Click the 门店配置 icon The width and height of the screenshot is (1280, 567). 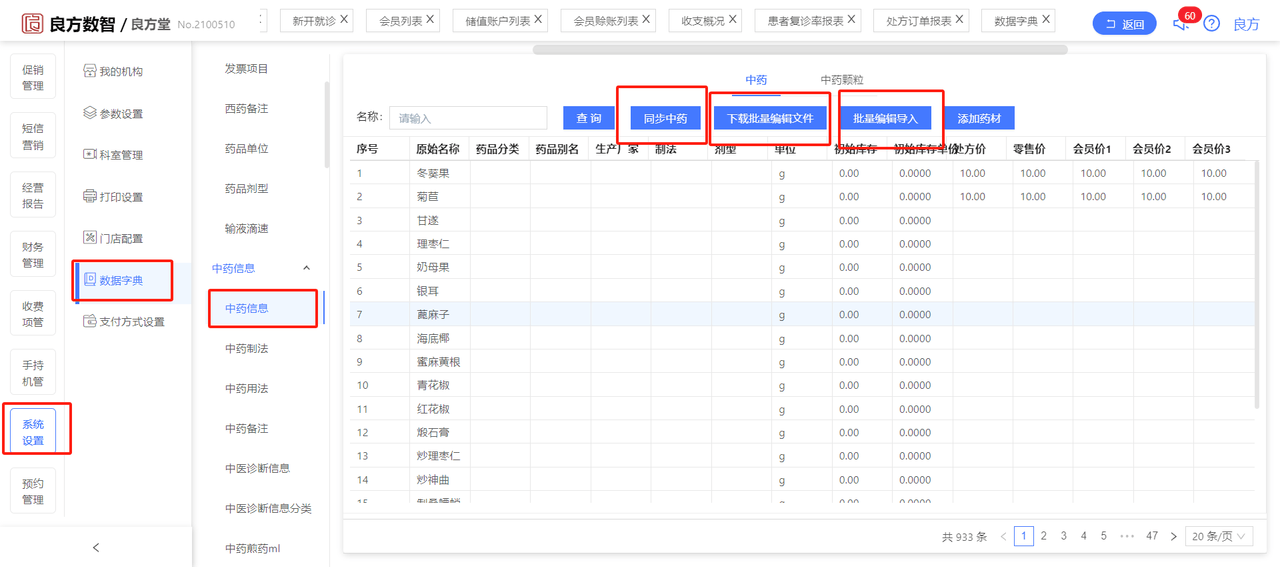pos(90,238)
